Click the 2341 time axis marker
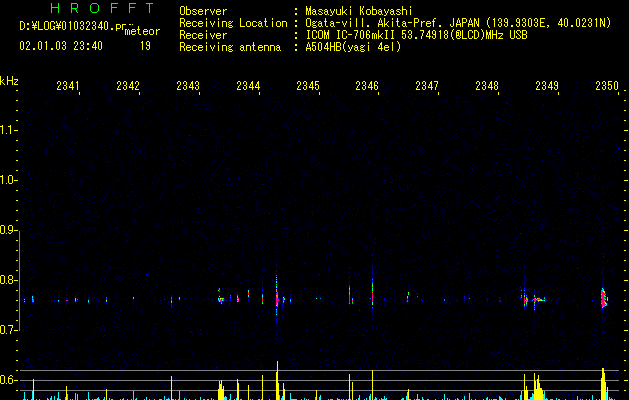This screenshot has height=400, width=629. pyautogui.click(x=68, y=85)
